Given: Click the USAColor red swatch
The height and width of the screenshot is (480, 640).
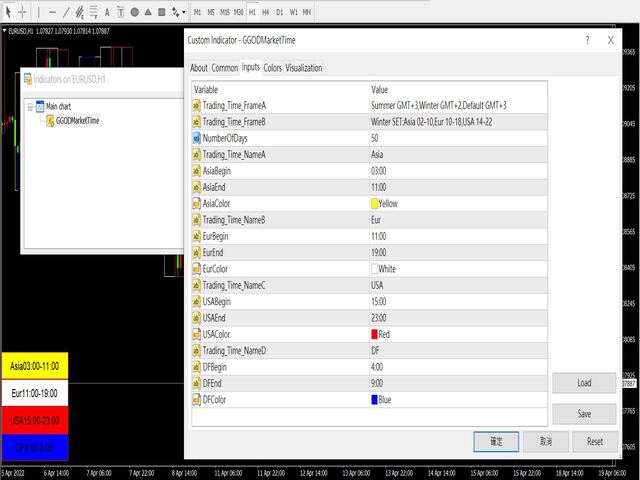Looking at the screenshot, I should (374, 334).
